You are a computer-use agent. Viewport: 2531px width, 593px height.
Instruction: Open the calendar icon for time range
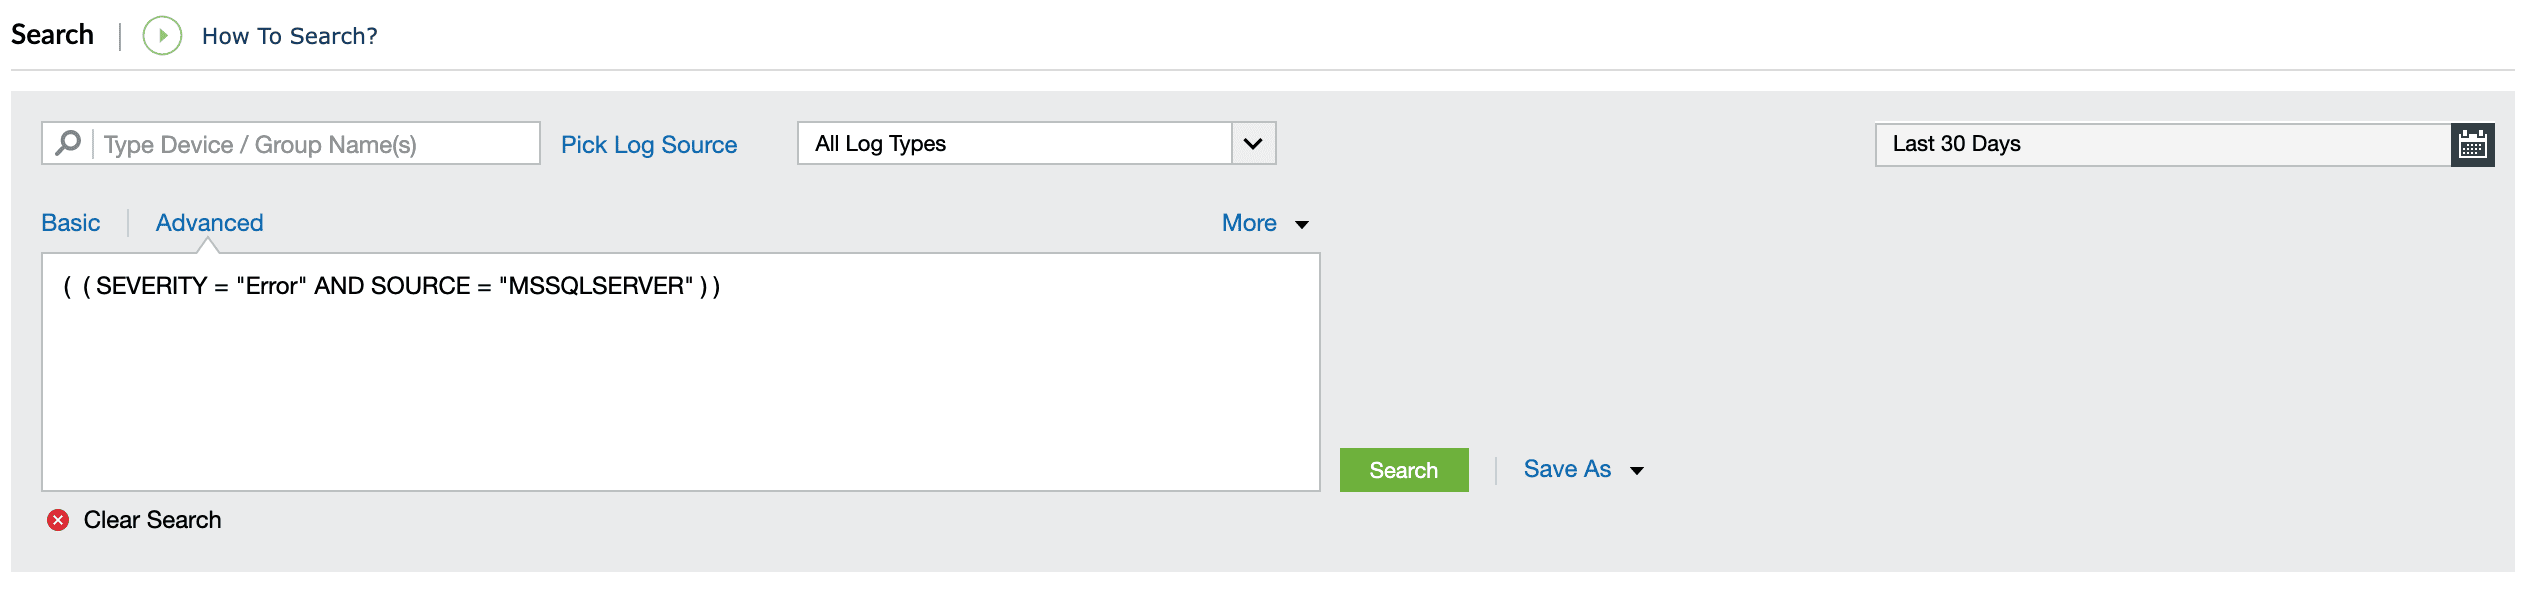[2471, 143]
